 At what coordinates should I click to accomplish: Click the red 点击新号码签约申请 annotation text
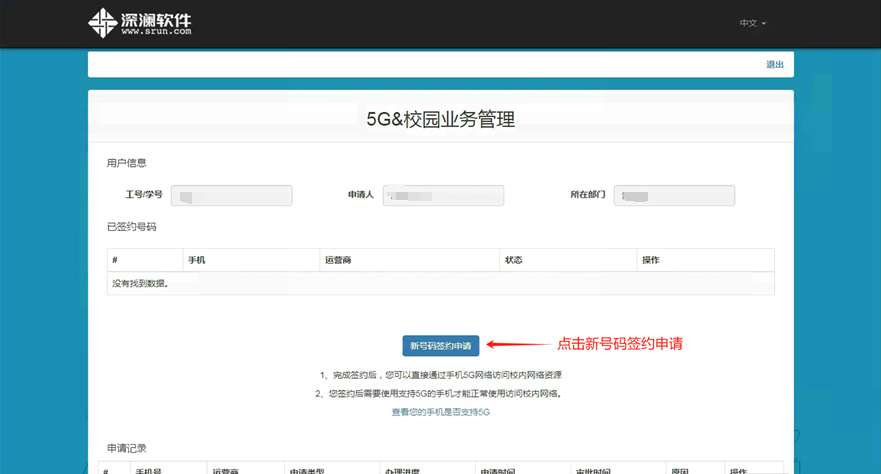click(619, 343)
